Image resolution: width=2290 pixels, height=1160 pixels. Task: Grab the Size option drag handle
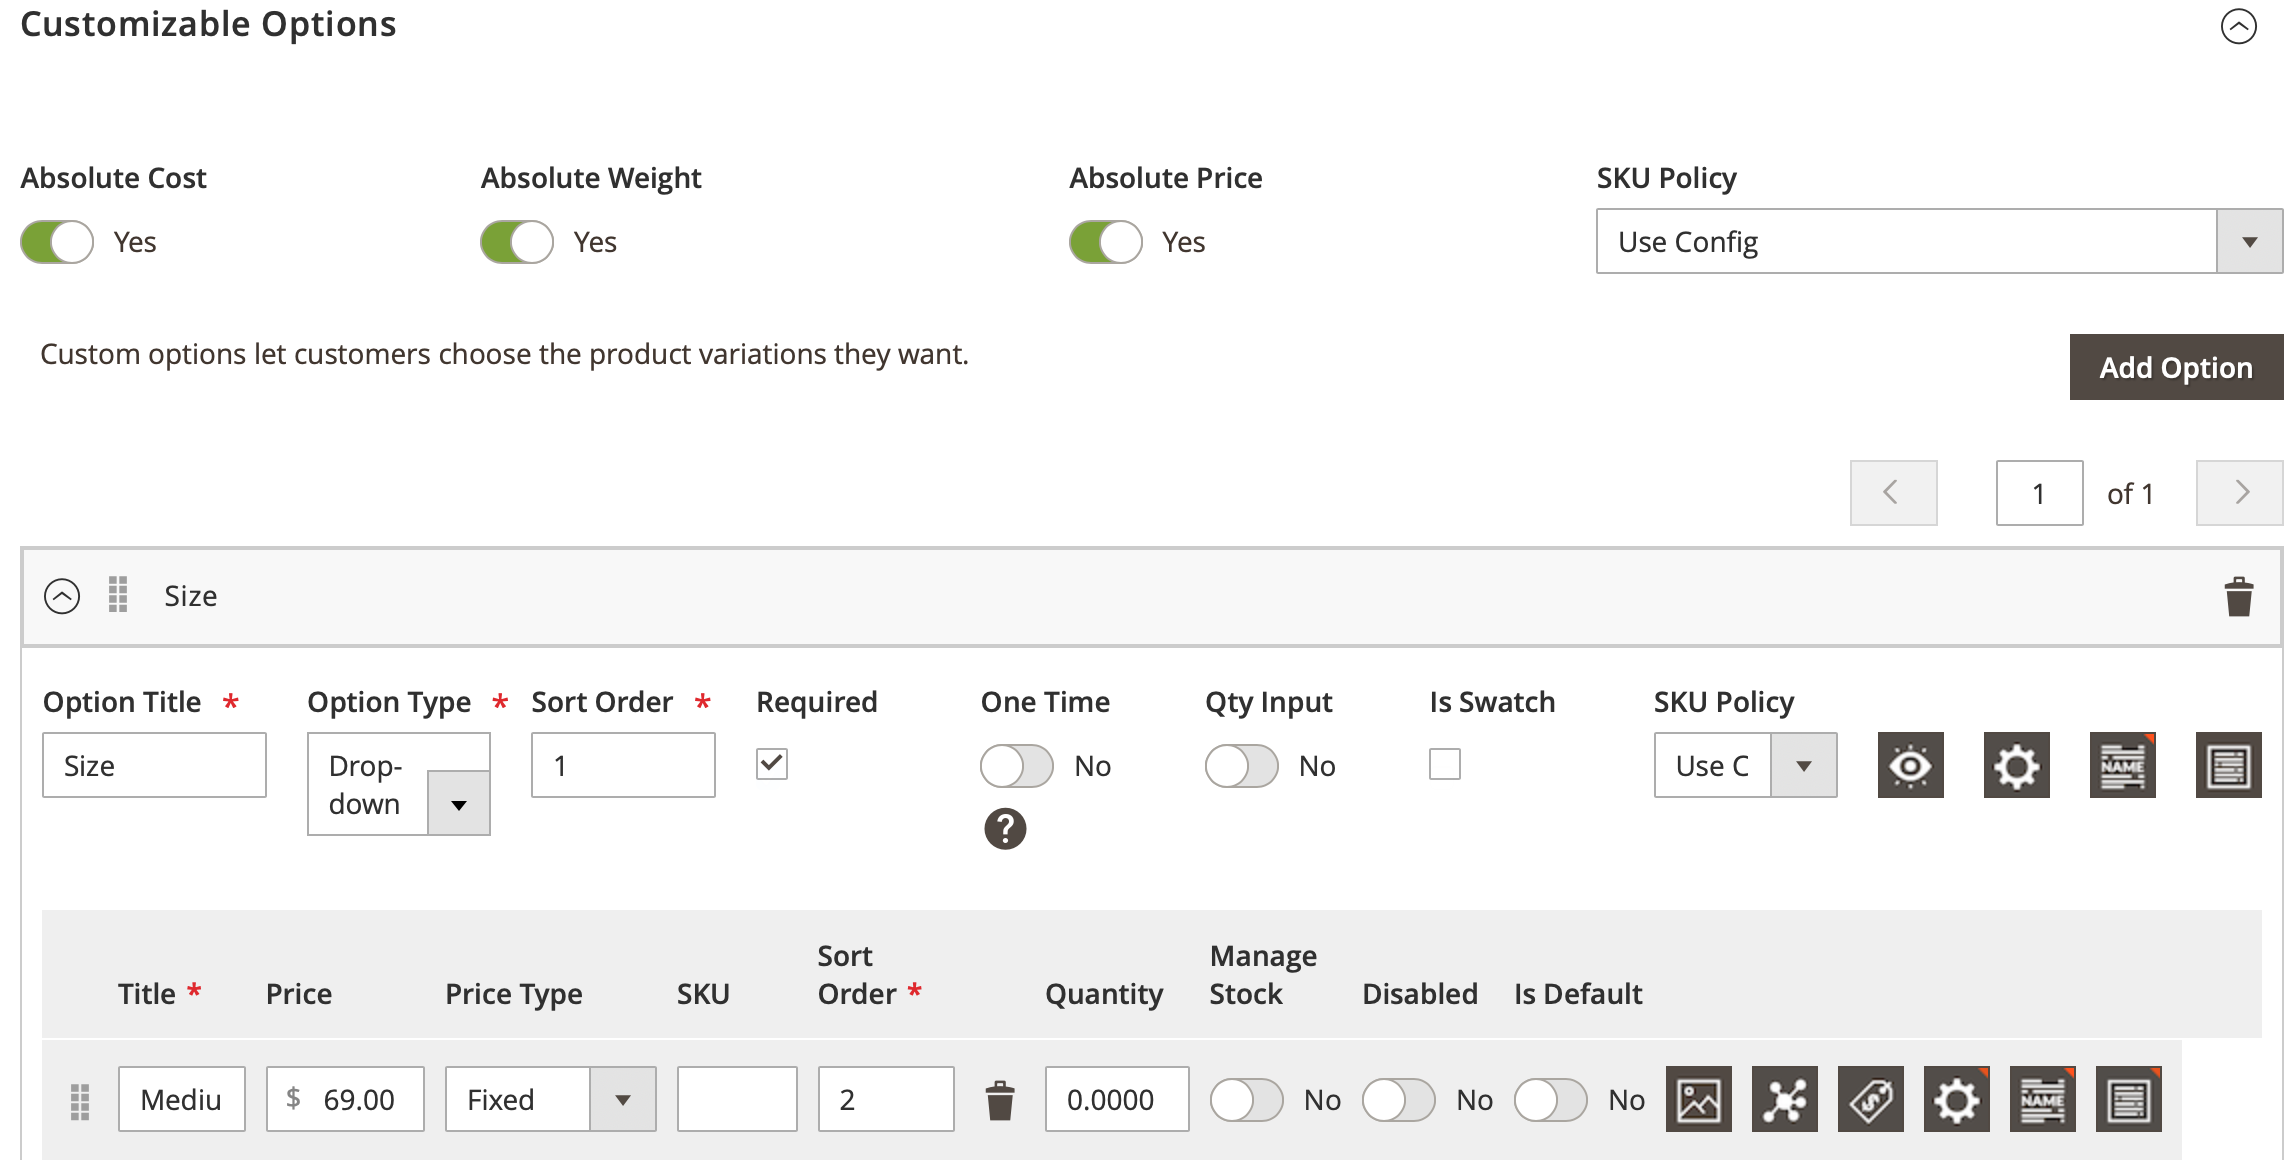tap(118, 595)
